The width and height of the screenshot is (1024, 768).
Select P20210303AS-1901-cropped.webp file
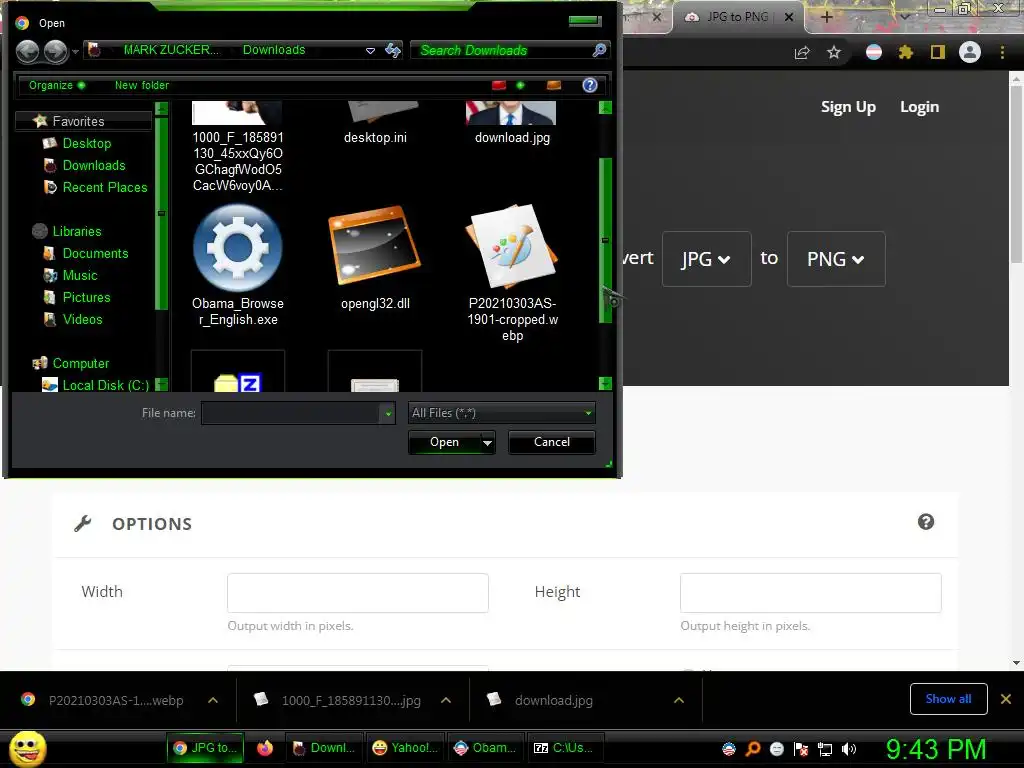[x=512, y=273]
